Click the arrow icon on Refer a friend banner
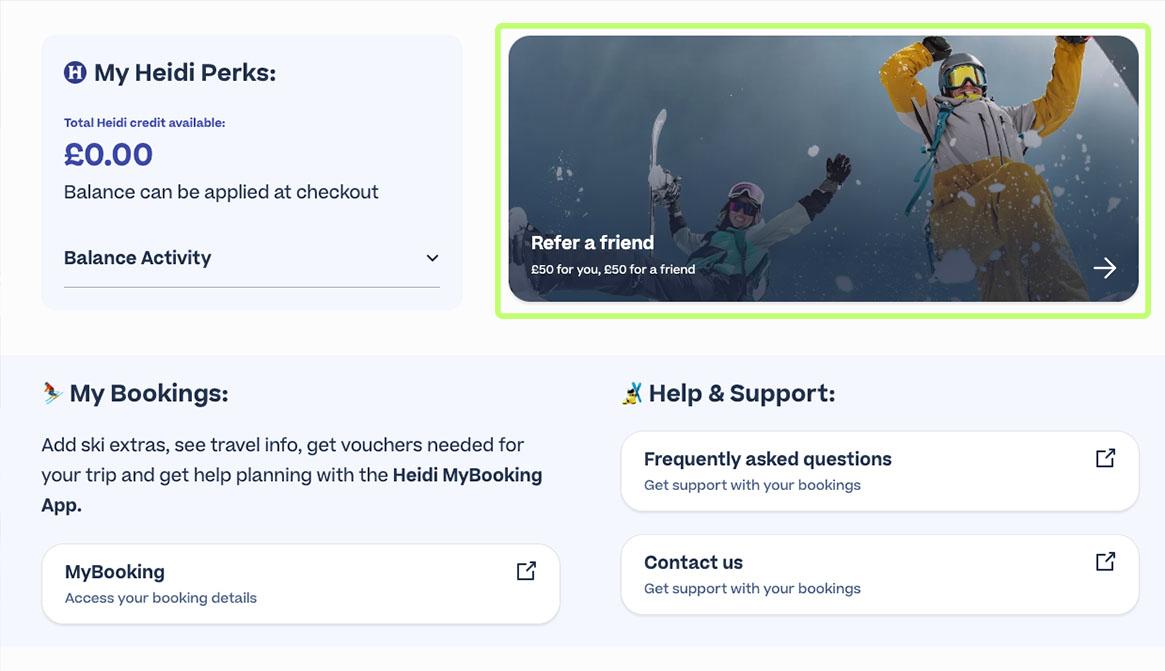 (1104, 268)
